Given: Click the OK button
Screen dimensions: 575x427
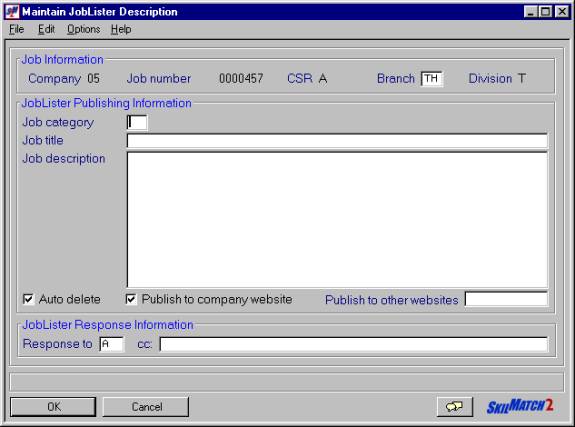Looking at the screenshot, I should point(53,407).
